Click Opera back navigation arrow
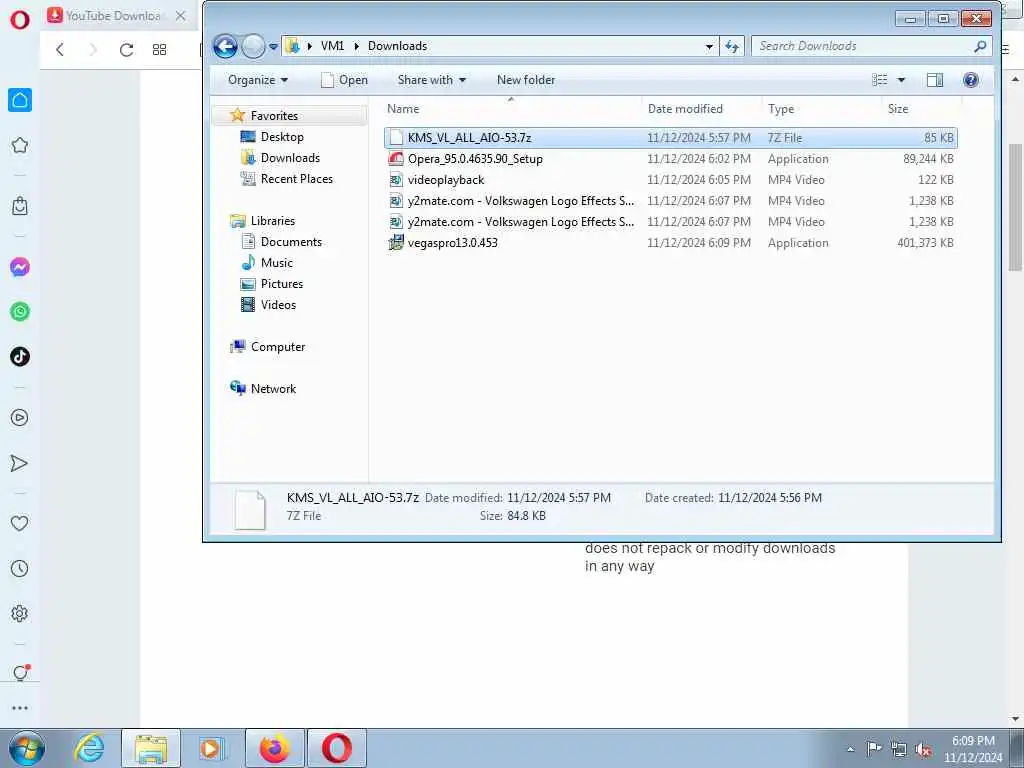The image size is (1024, 768). click(x=60, y=50)
